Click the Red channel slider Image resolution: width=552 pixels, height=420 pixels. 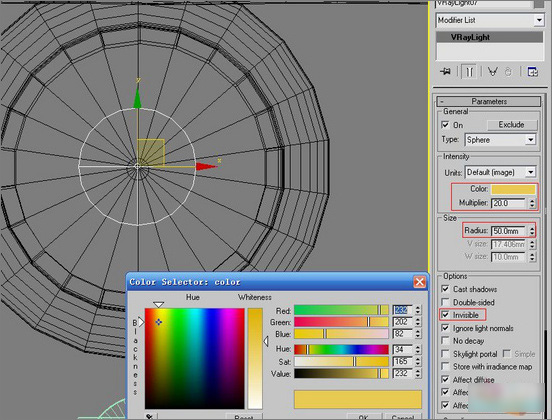coord(341,310)
